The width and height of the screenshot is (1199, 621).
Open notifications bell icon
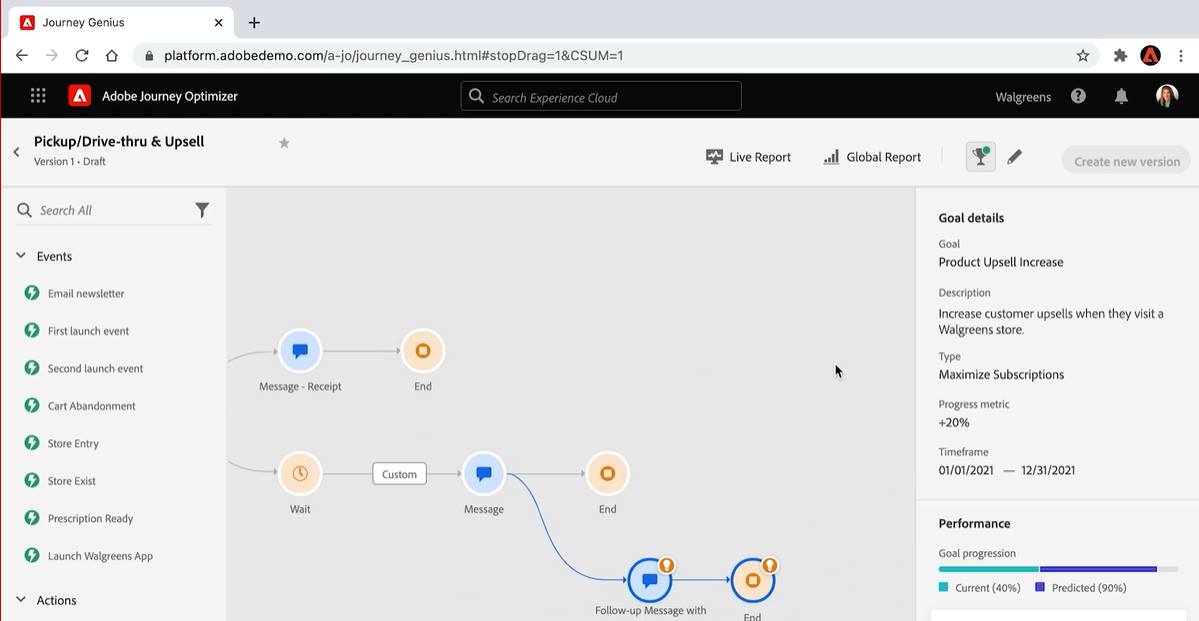click(1121, 96)
